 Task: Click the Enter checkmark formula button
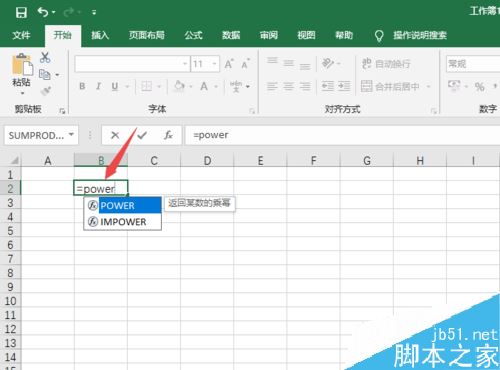pos(142,135)
